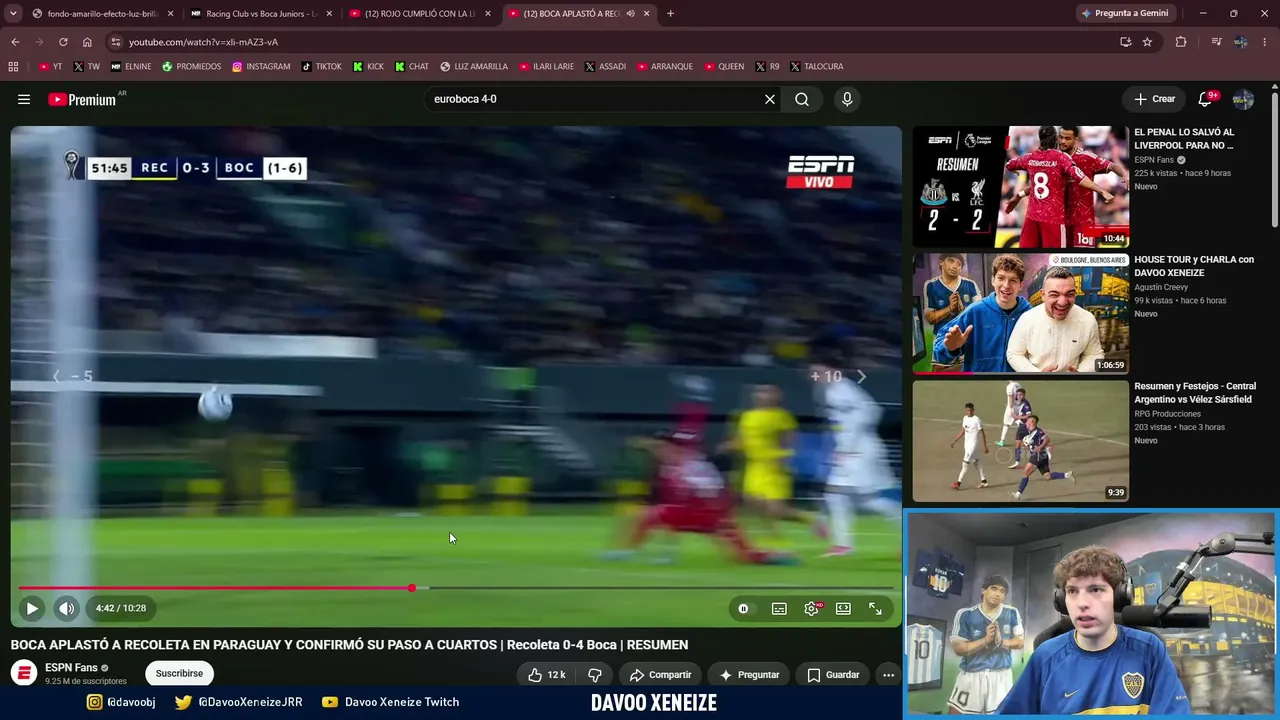Screen dimensions: 1280x720
Task: Open the Crear menu
Action: [x=1155, y=99]
